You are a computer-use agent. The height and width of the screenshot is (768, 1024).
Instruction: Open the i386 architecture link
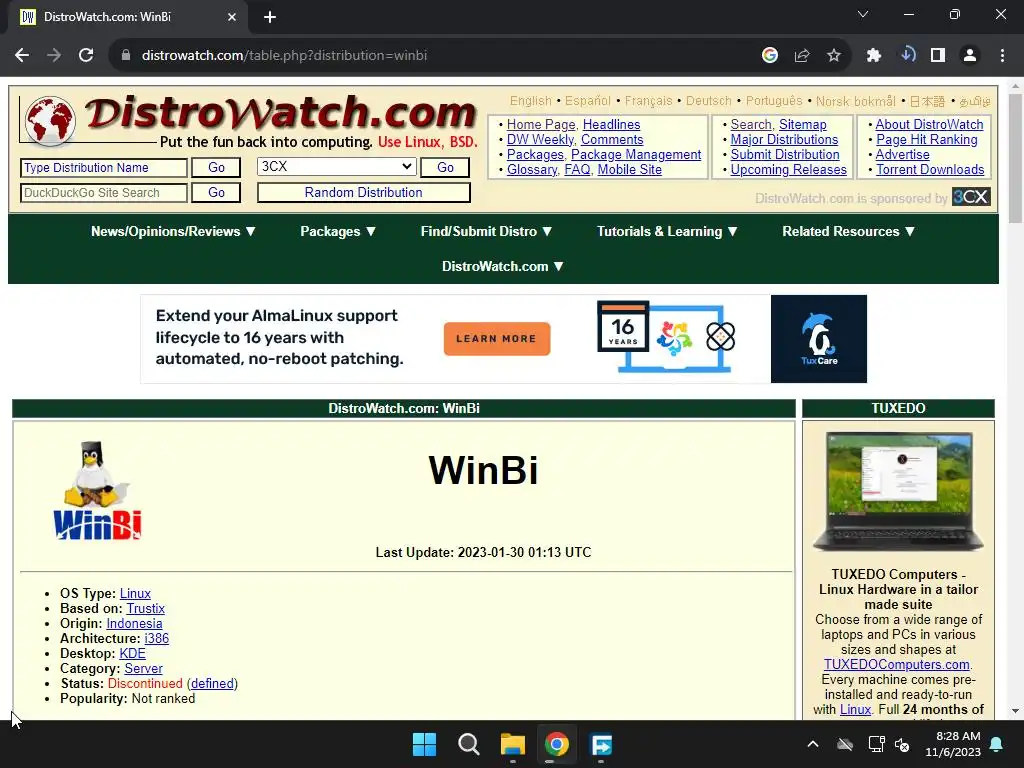coord(157,638)
